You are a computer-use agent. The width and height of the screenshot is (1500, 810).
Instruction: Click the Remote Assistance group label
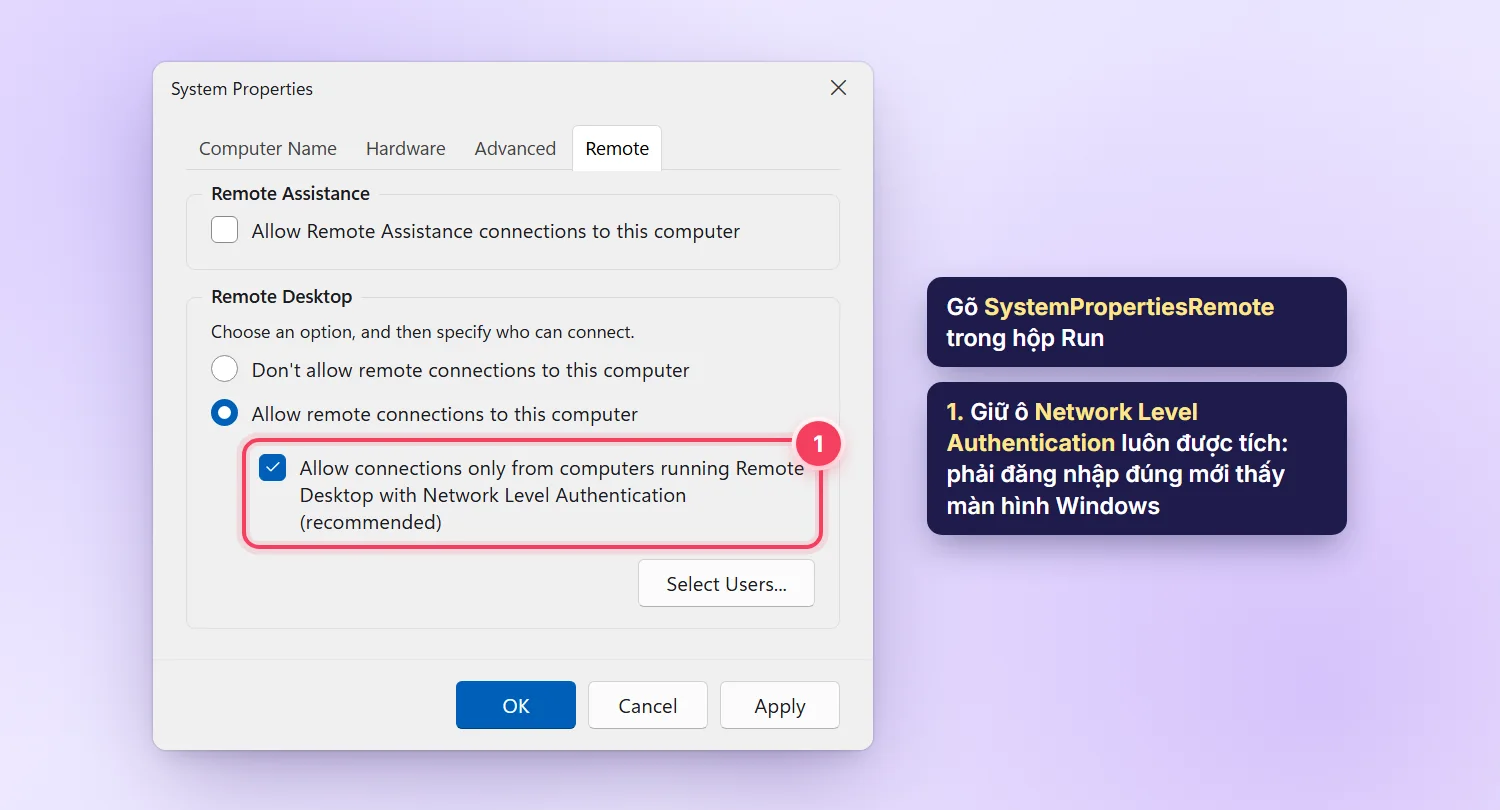[290, 193]
